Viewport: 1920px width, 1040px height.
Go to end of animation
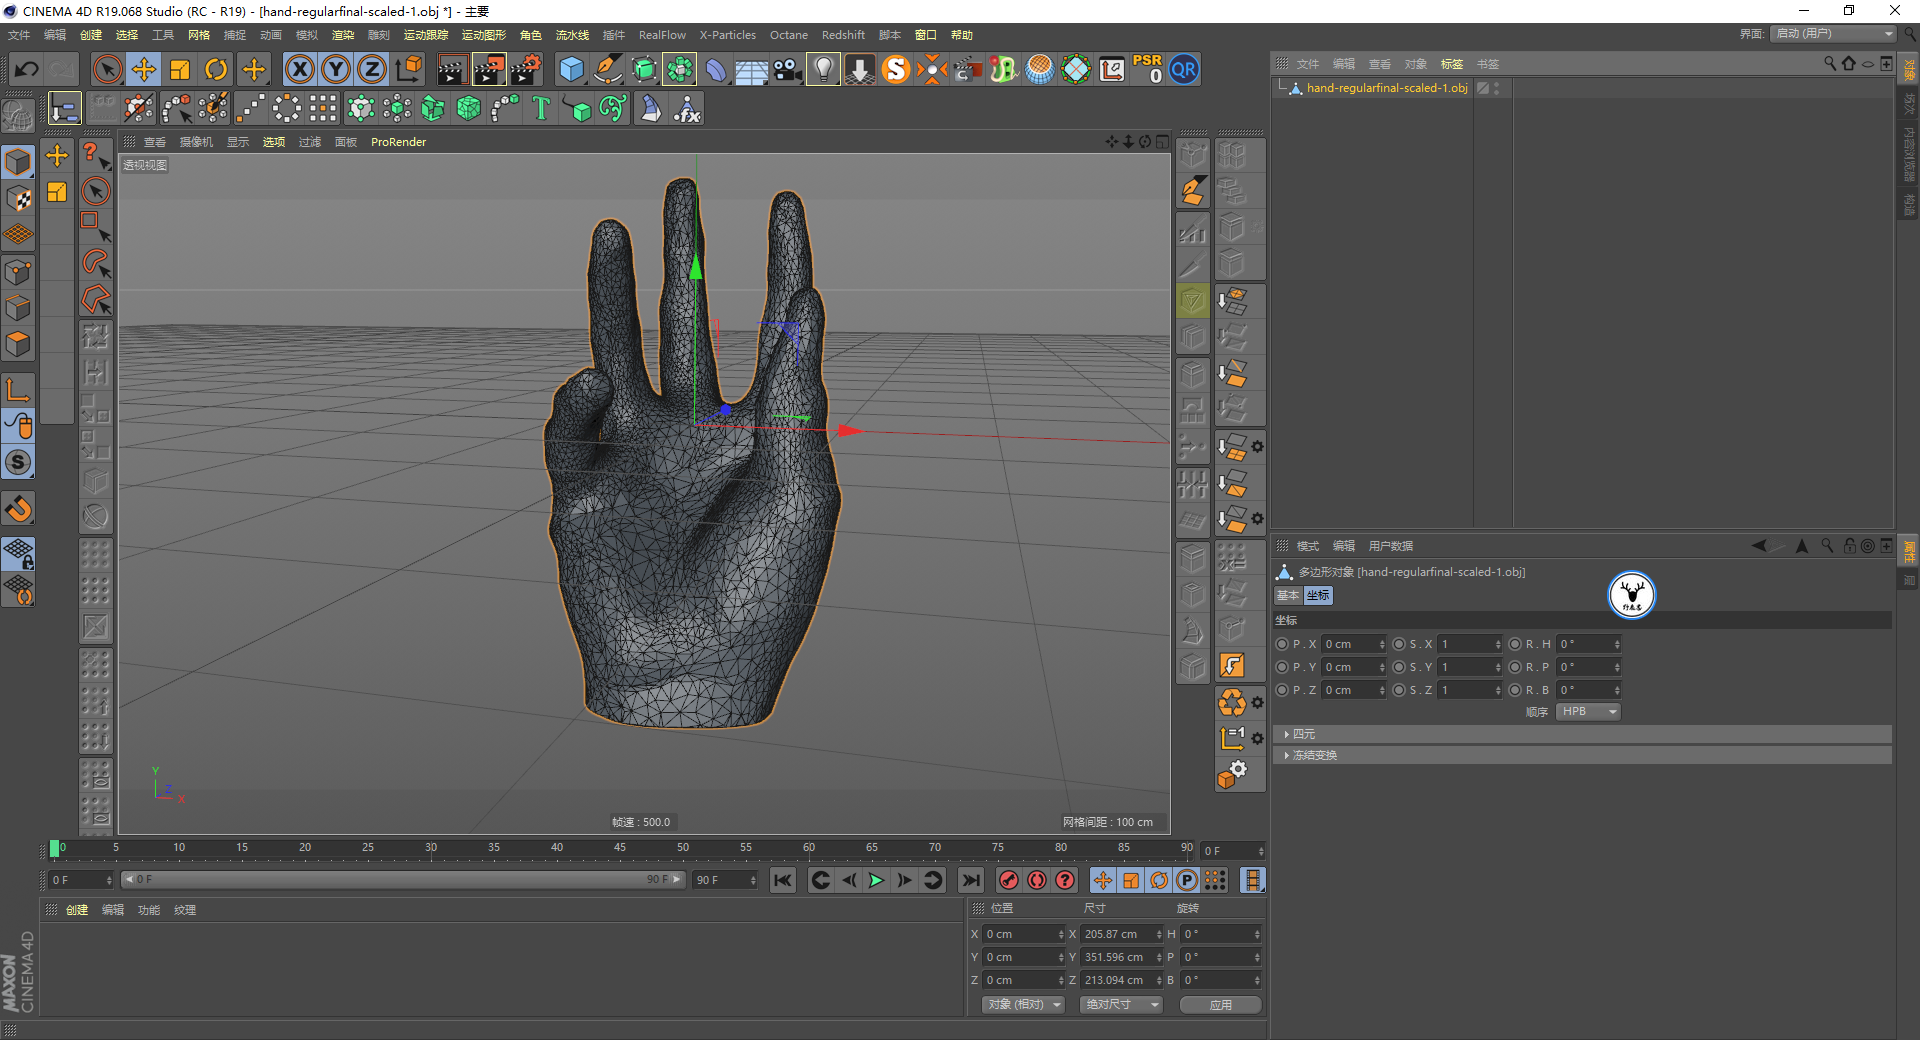970,880
